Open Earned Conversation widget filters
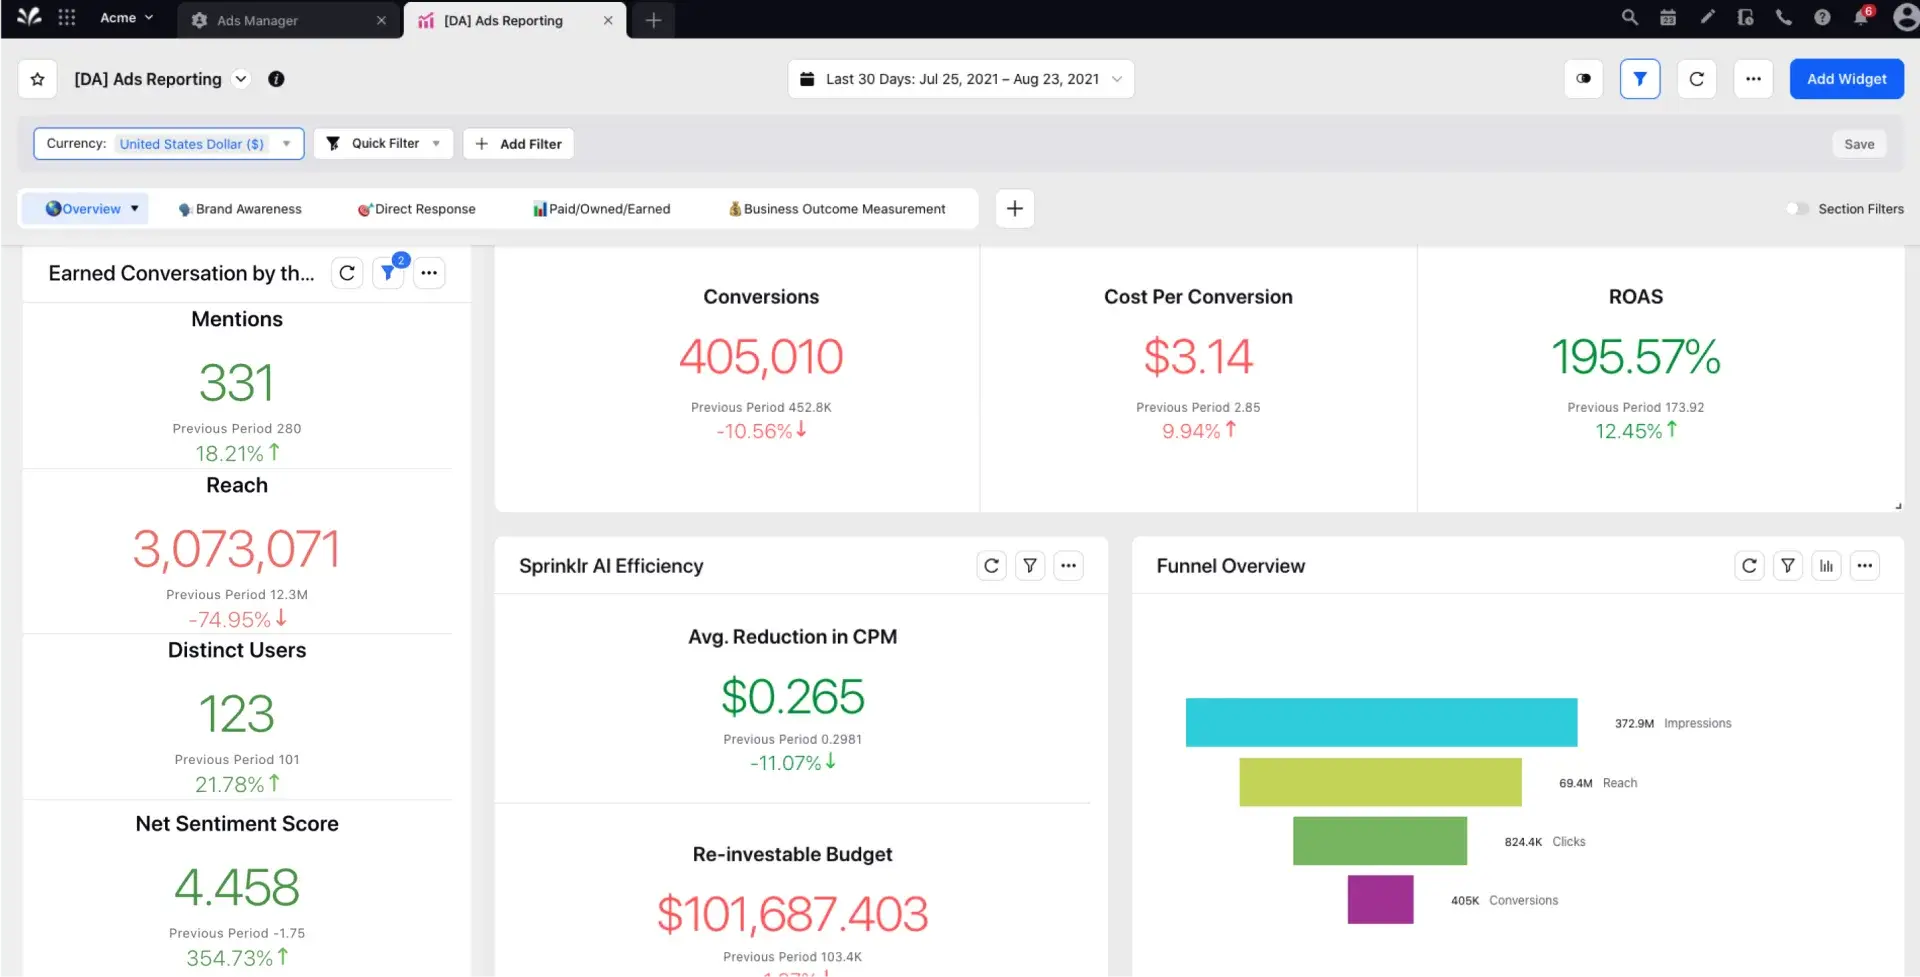1920x977 pixels. point(388,273)
